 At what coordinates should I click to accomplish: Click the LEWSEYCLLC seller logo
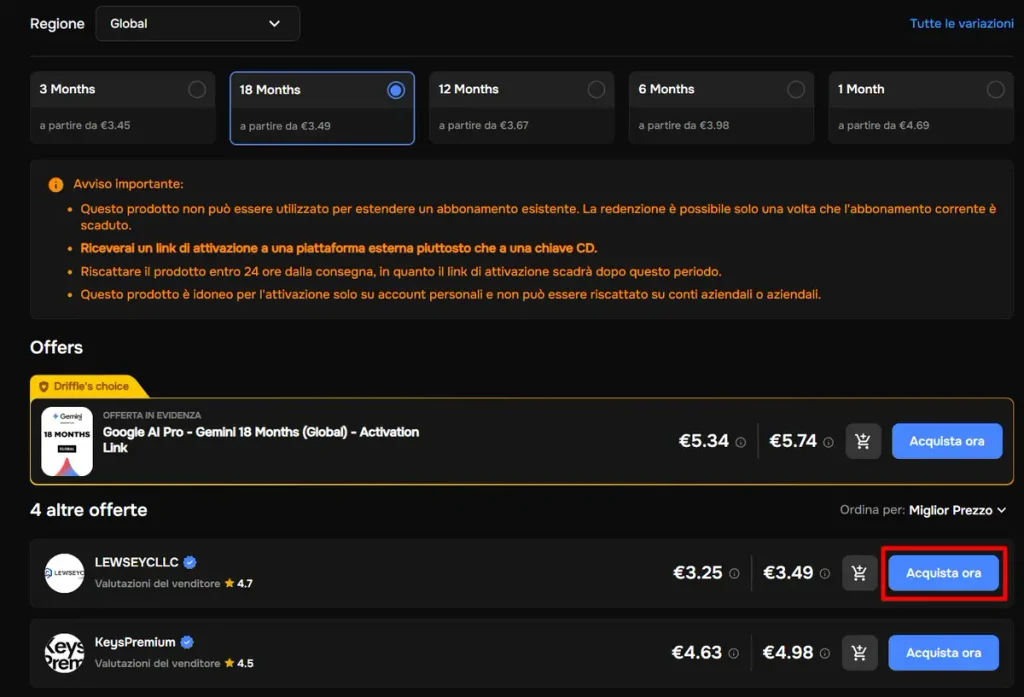64,574
